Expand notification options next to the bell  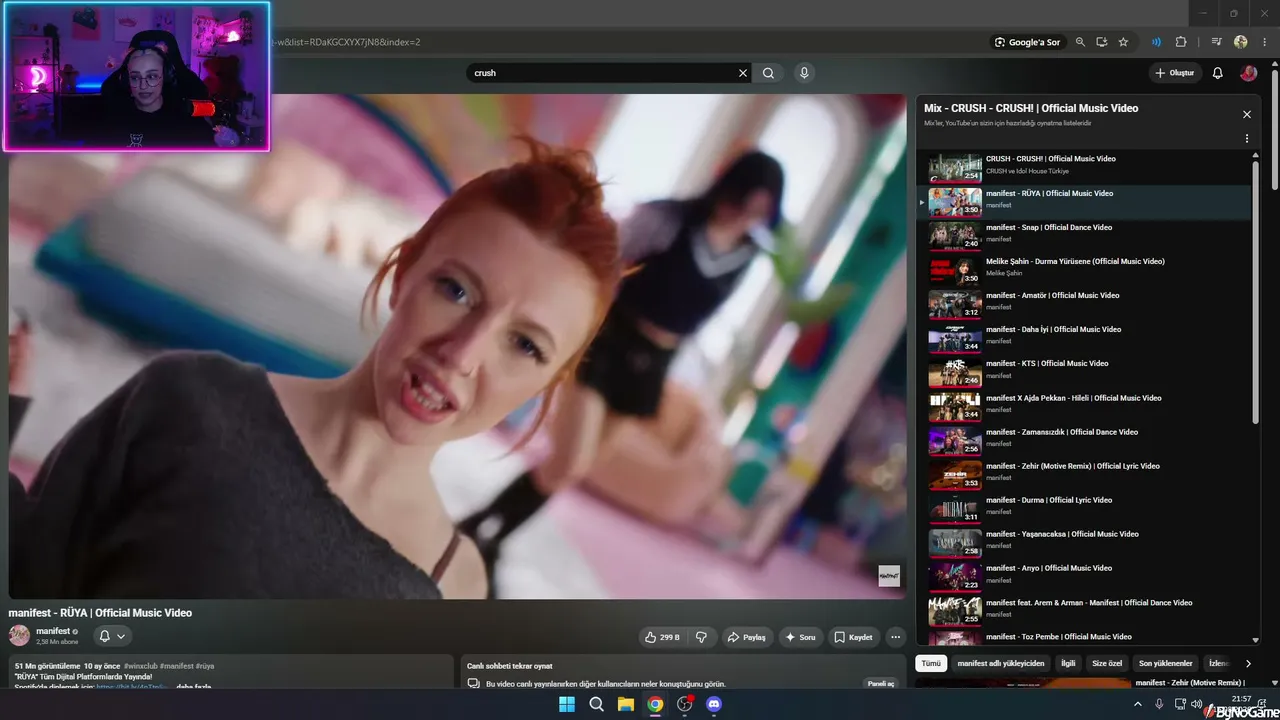[x=121, y=636]
